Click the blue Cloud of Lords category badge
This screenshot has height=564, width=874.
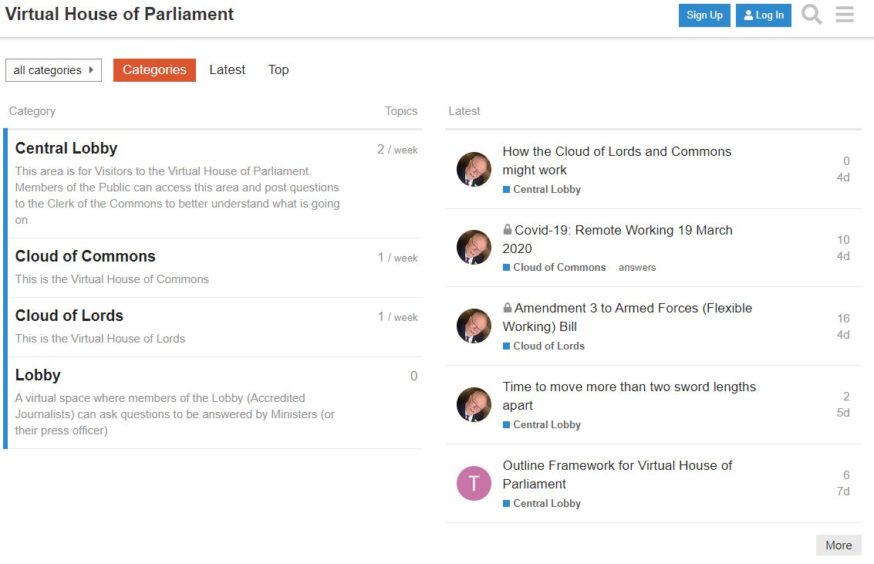click(x=543, y=346)
